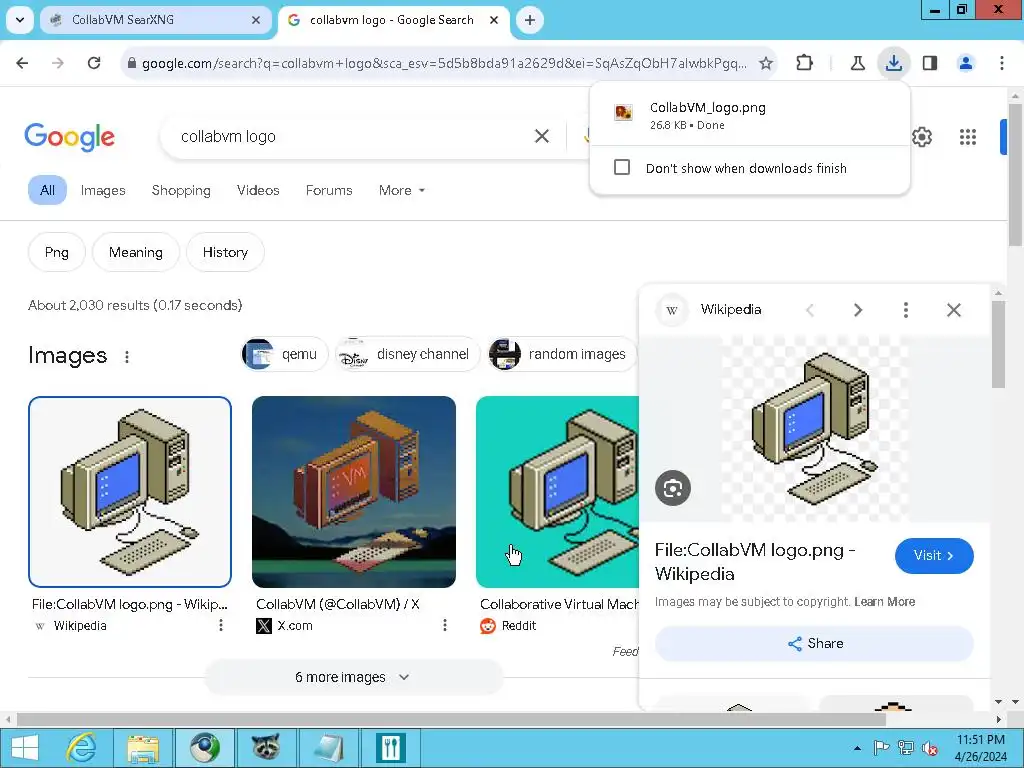Close the collabvm logo Google Search tab

[494, 20]
